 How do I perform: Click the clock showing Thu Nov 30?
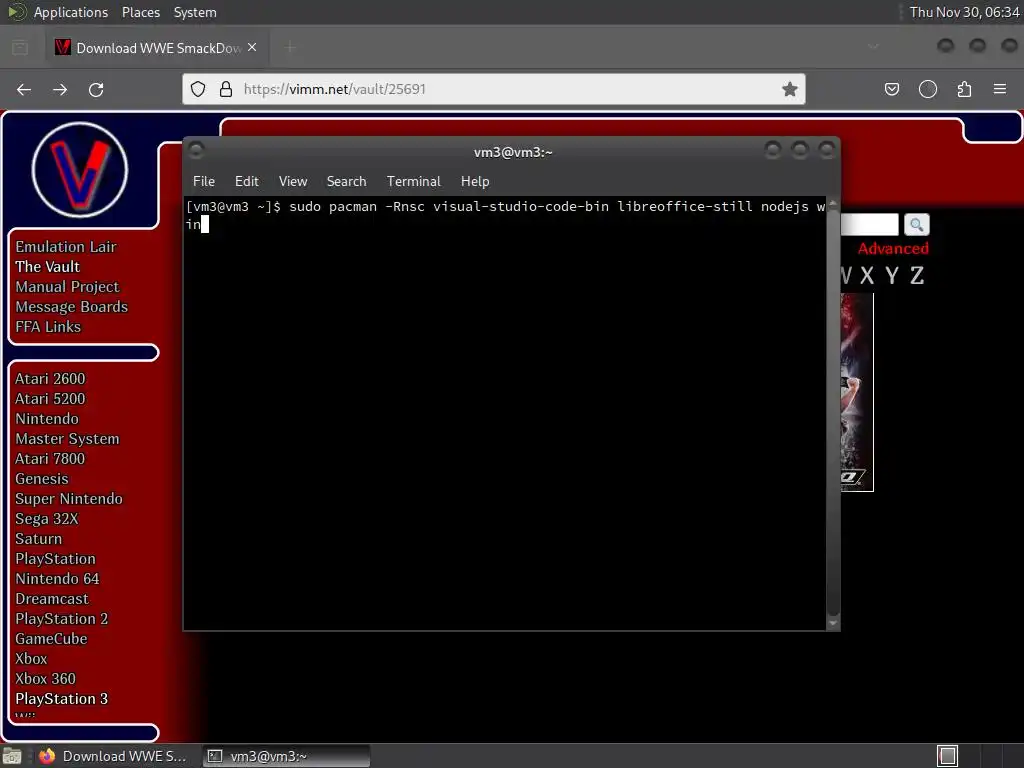[x=965, y=12]
